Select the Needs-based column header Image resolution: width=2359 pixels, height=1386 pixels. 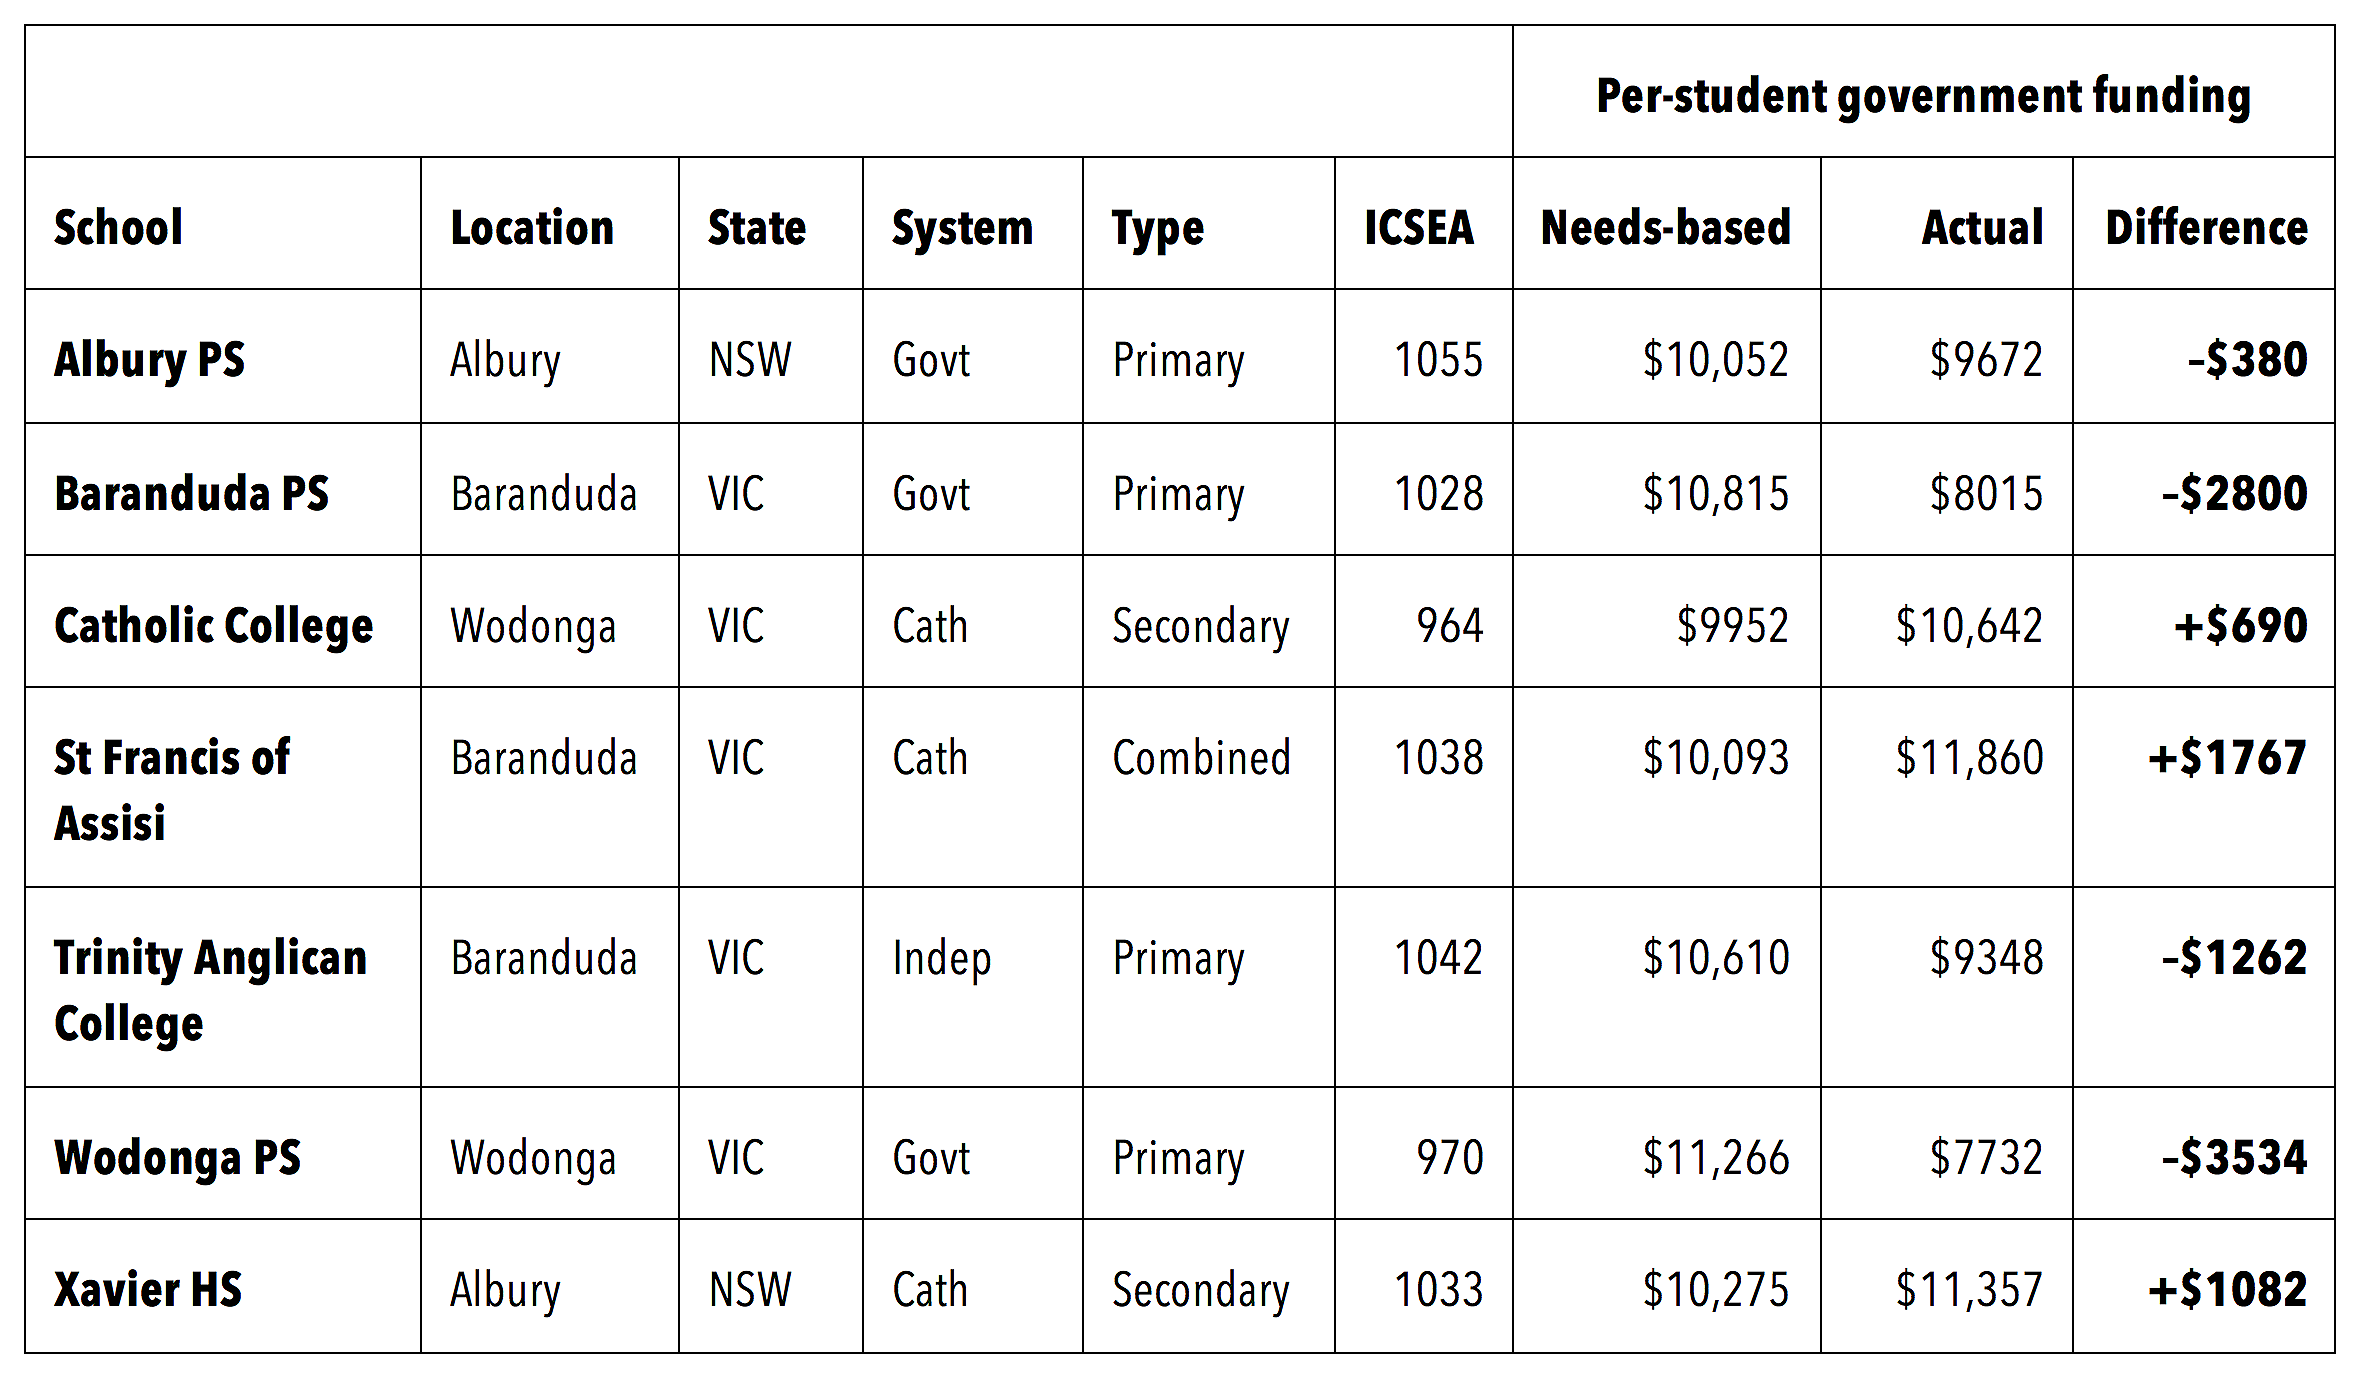pos(1666,227)
